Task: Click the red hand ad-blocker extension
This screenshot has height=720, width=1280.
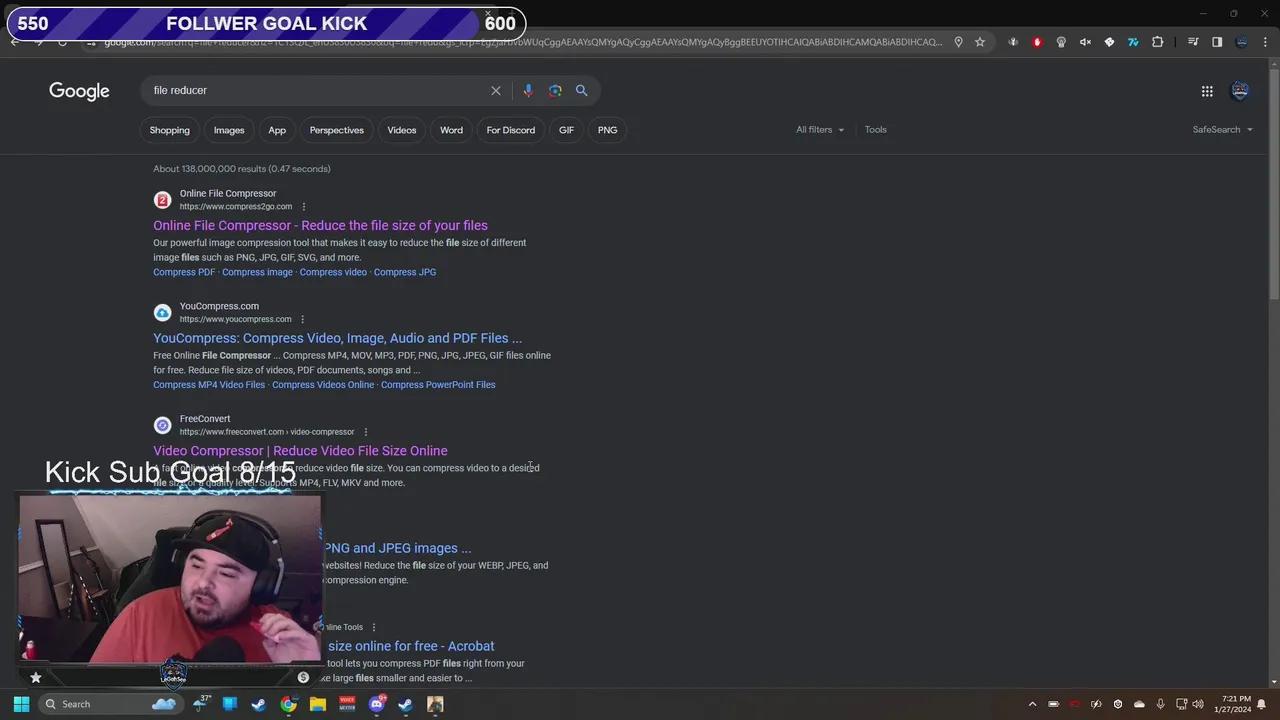Action: 1037,42
